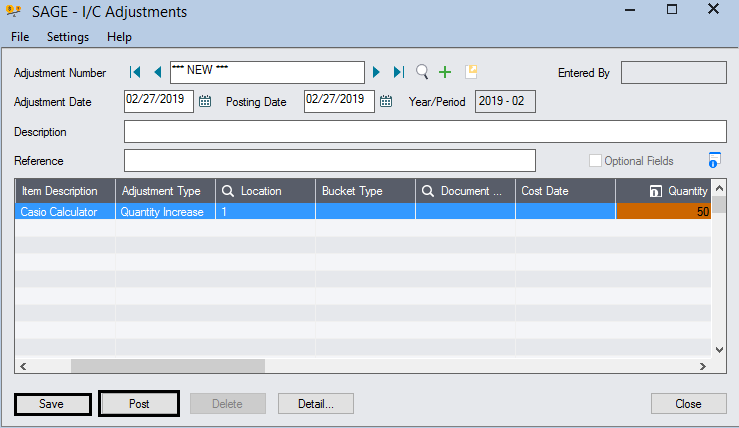
Task: Select the Location cell showing 1
Action: [x=265, y=212]
